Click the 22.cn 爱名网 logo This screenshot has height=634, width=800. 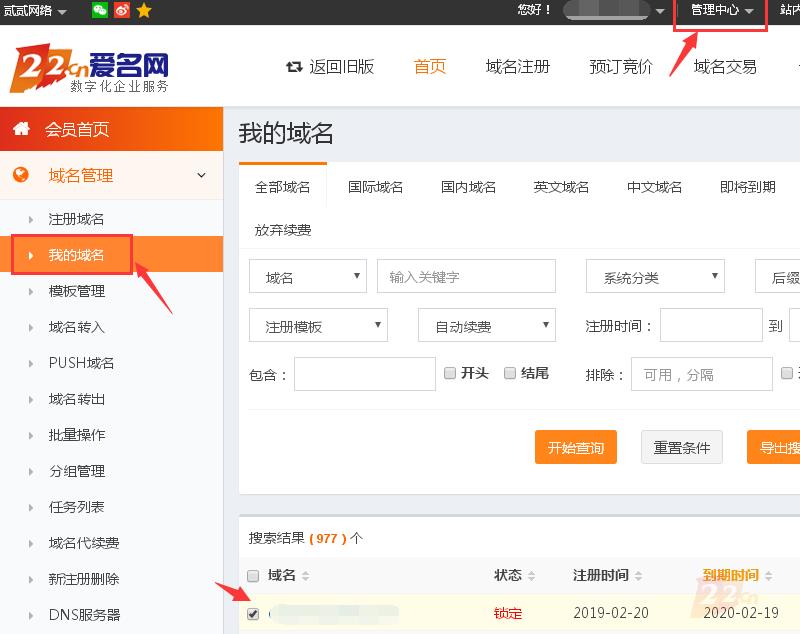click(x=90, y=70)
